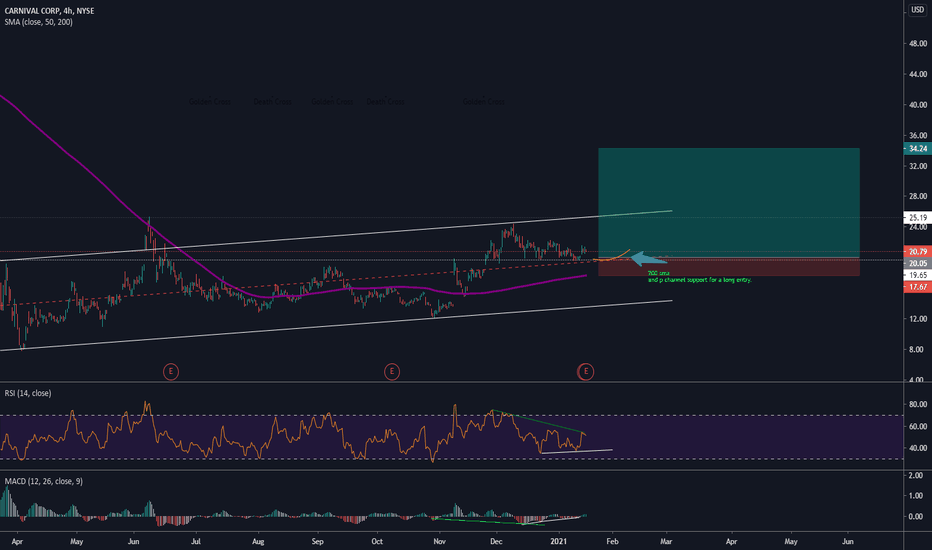
Task: Click the Jul label on time axis
Action: pyautogui.click(x=196, y=541)
